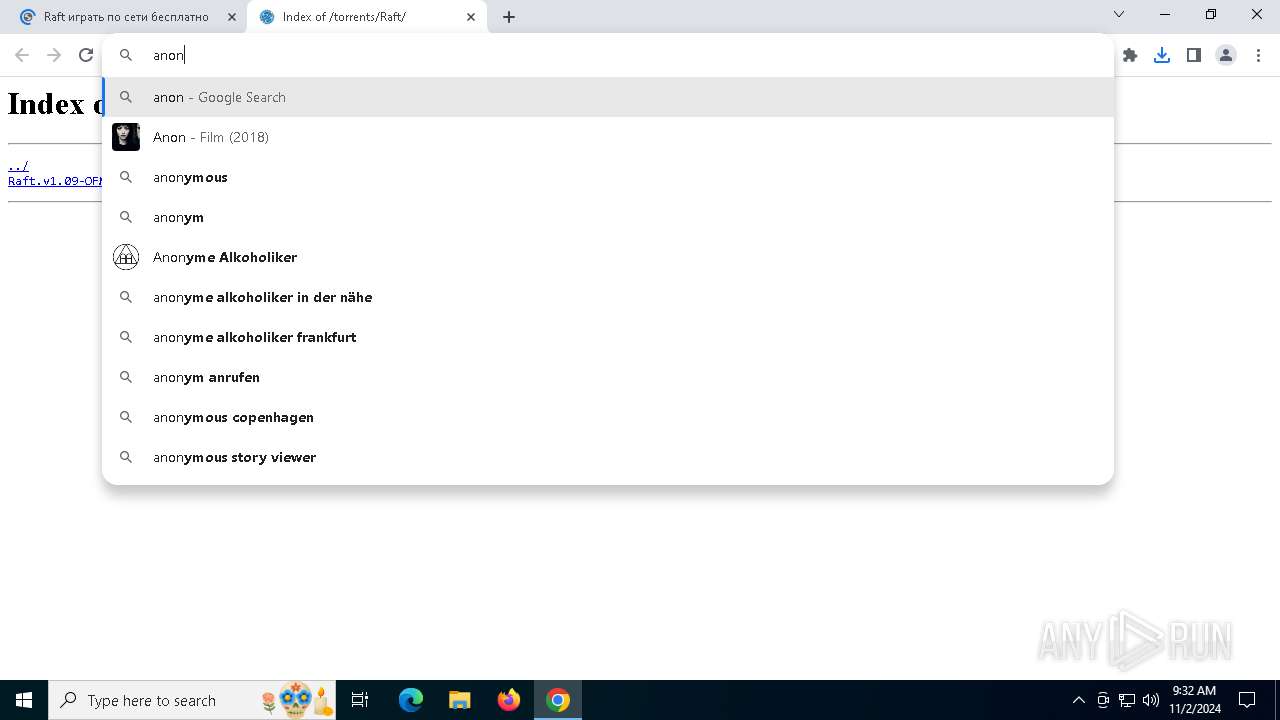Select 'anonyme alkoholiker in der nähe' suggestion
Viewport: 1280px width, 720px height.
tap(608, 297)
